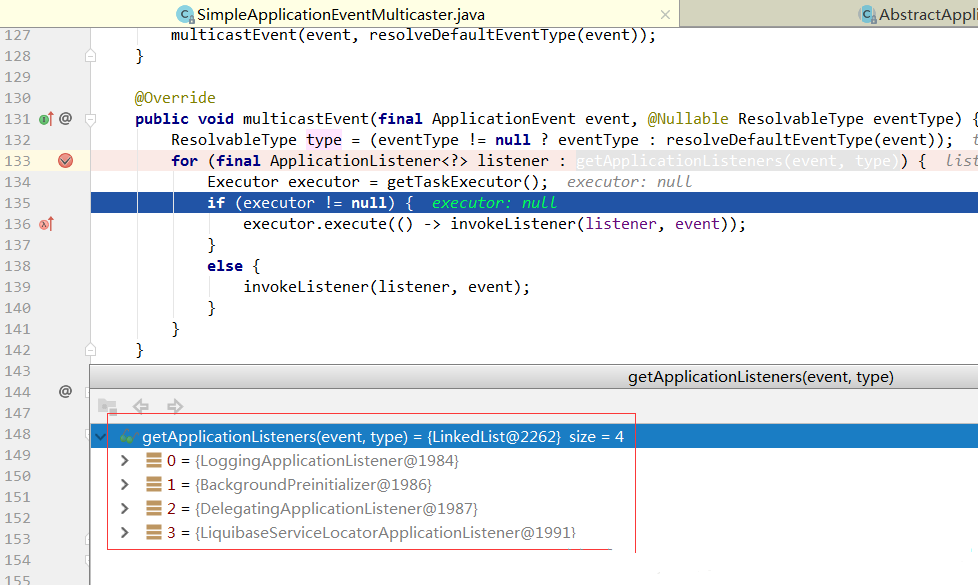Image resolution: width=978 pixels, height=585 pixels.
Task: Toggle the breakpoint on line 133
Action: pyautogui.click(x=66, y=161)
